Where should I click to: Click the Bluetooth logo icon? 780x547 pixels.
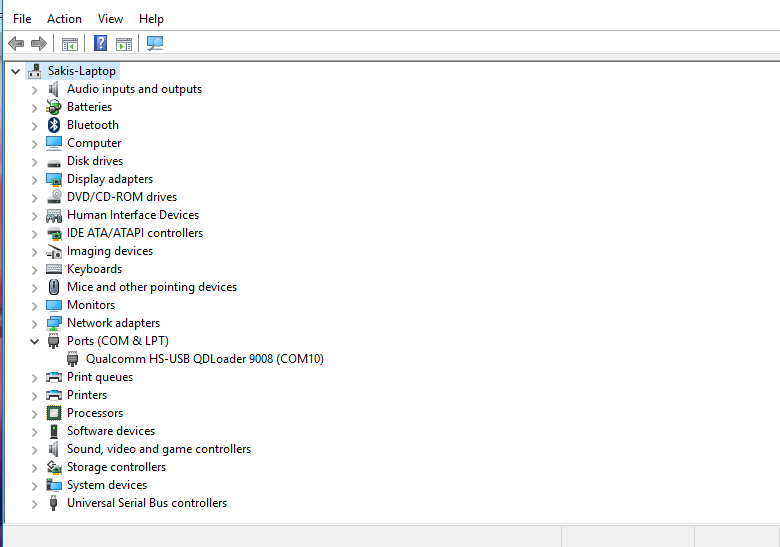pyautogui.click(x=54, y=125)
